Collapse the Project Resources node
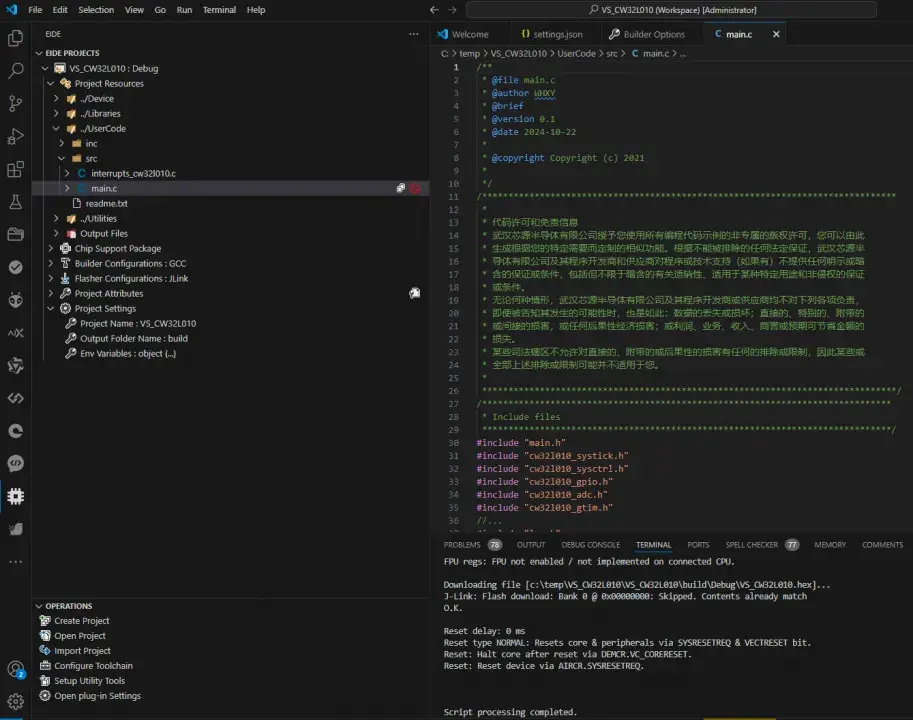The image size is (913, 720). point(51,83)
